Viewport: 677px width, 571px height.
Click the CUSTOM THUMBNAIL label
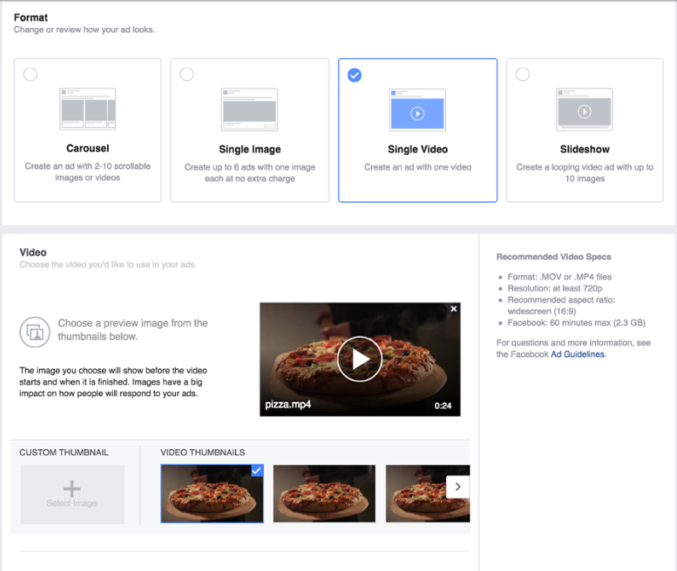tap(64, 452)
